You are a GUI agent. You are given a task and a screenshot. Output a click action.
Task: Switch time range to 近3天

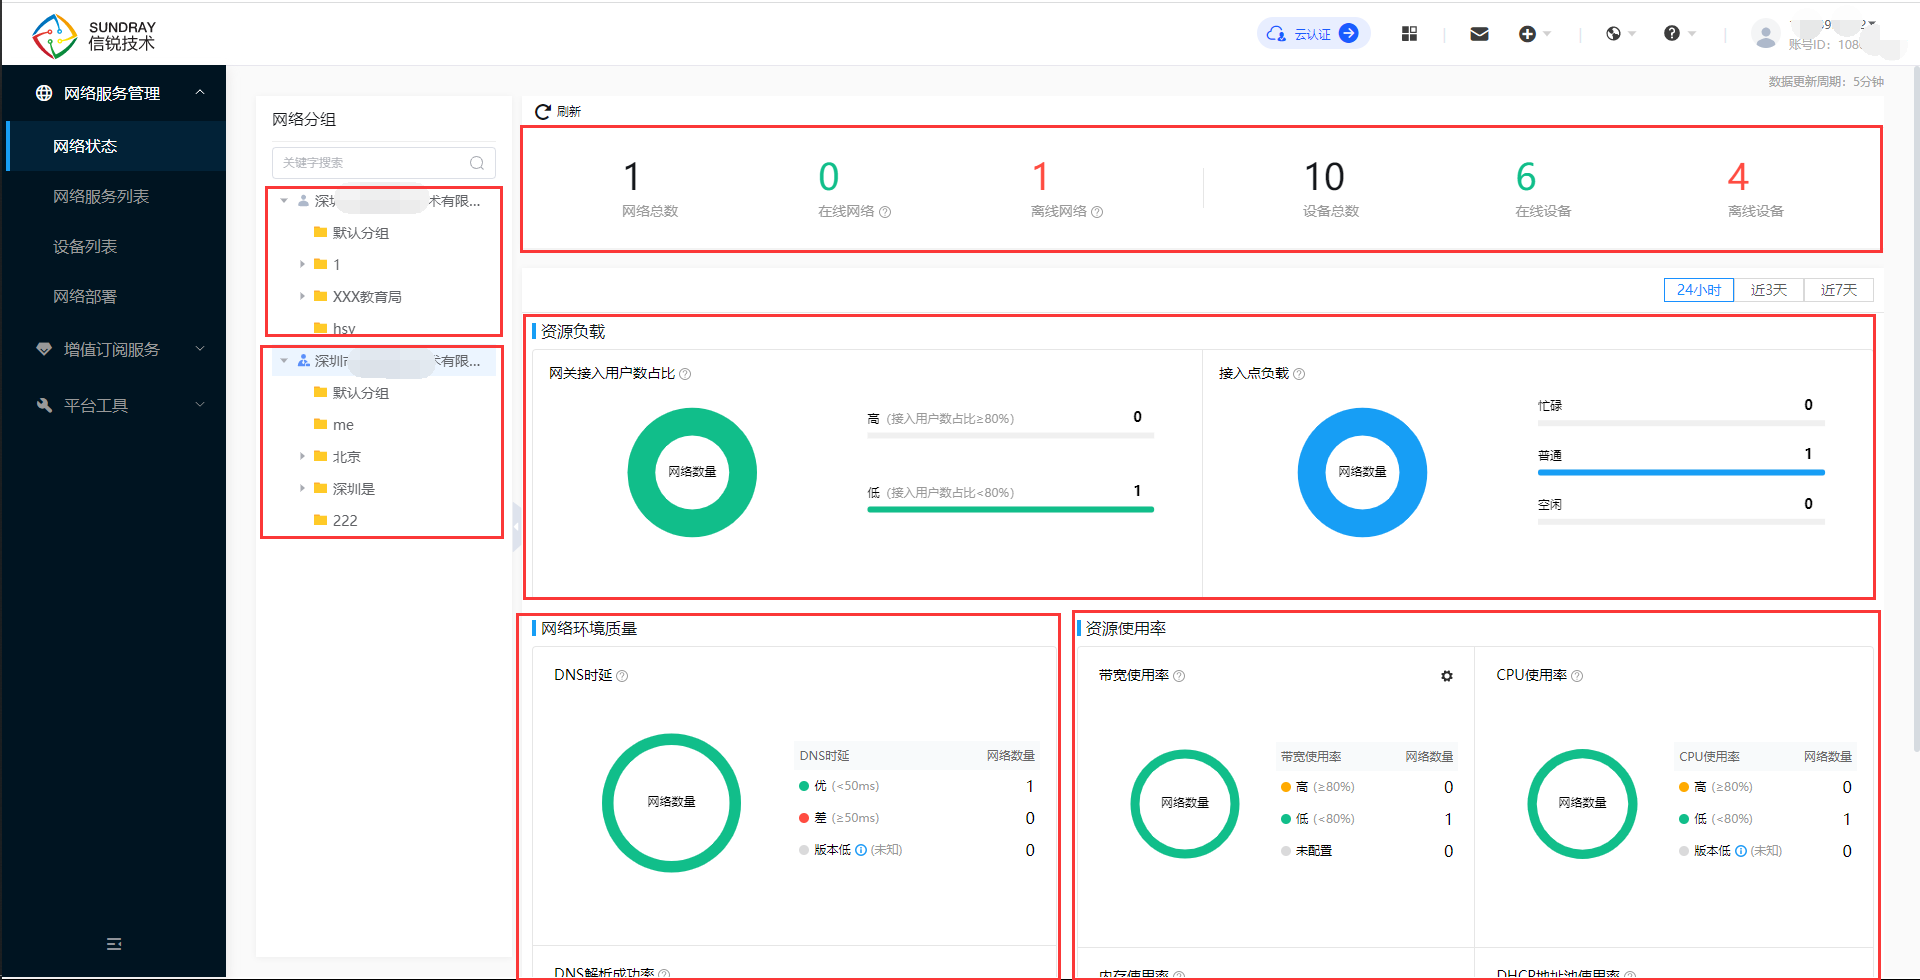1768,290
